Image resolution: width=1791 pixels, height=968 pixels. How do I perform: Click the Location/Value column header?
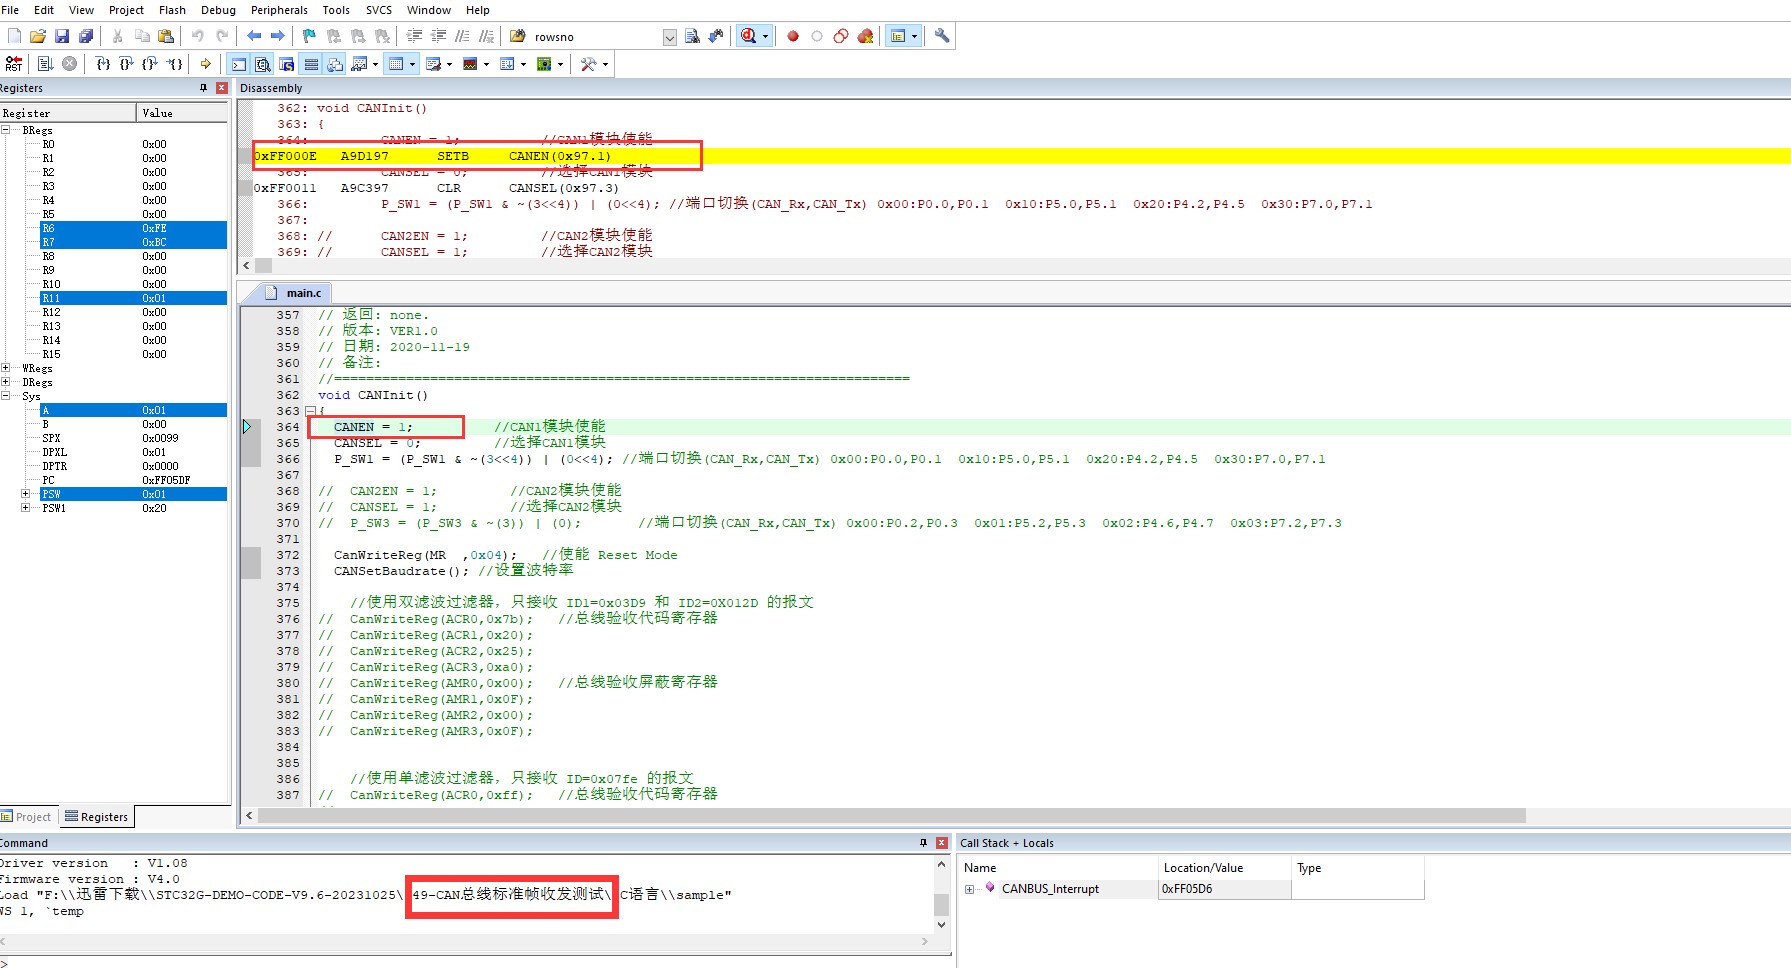1224,868
